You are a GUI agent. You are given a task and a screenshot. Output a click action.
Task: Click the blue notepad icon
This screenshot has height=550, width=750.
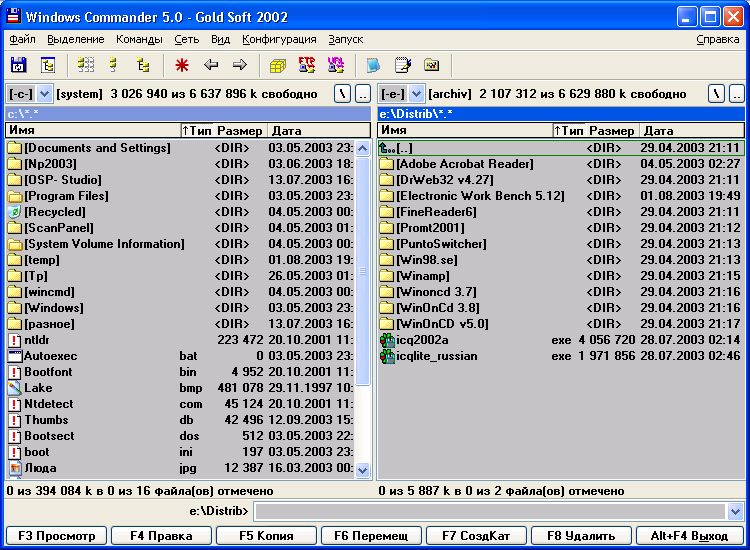click(x=373, y=65)
